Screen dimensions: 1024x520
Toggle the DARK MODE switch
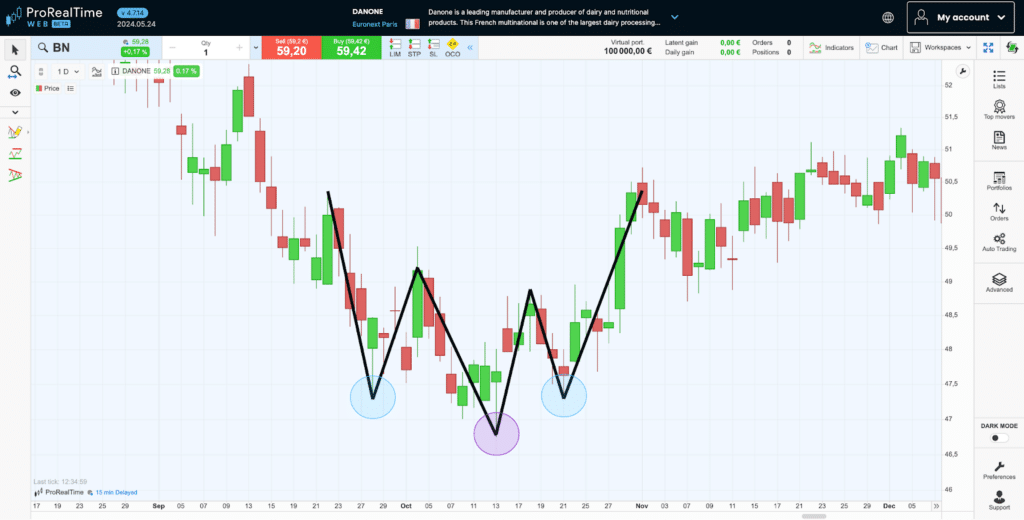(999, 438)
